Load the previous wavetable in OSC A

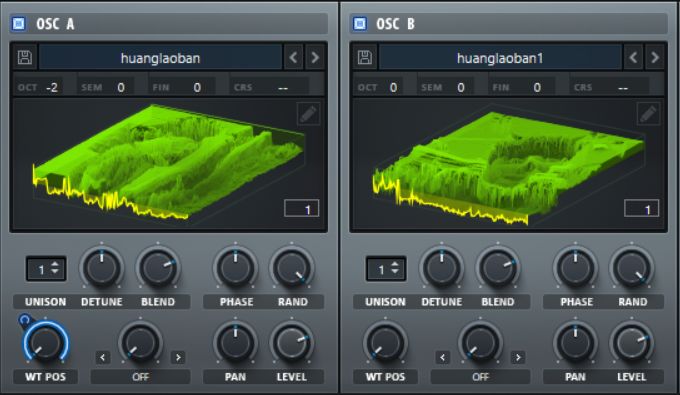(x=294, y=57)
